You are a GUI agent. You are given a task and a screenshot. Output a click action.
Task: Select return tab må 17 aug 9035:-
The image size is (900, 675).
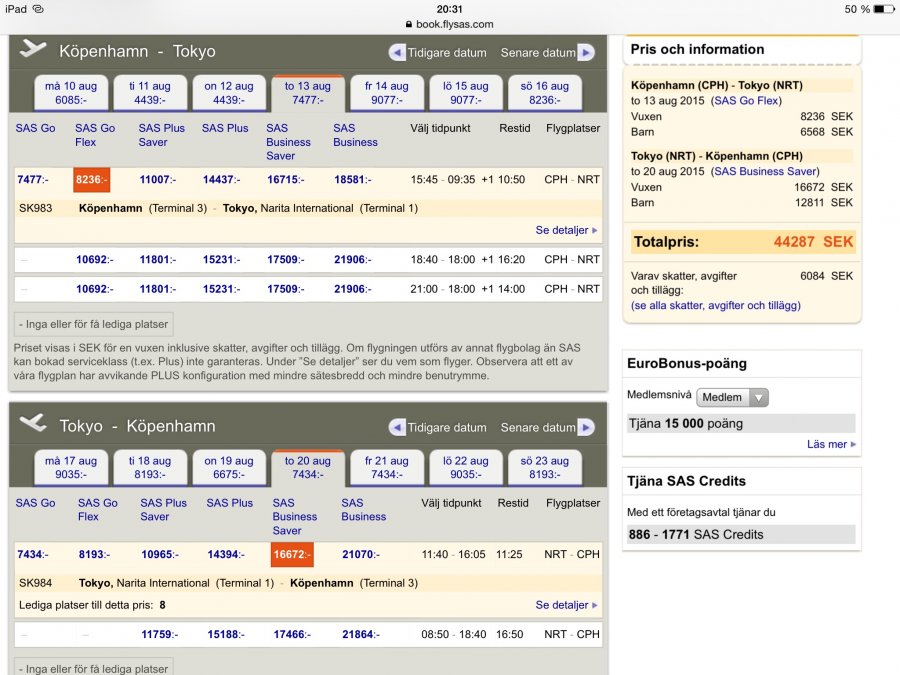pyautogui.click(x=71, y=468)
